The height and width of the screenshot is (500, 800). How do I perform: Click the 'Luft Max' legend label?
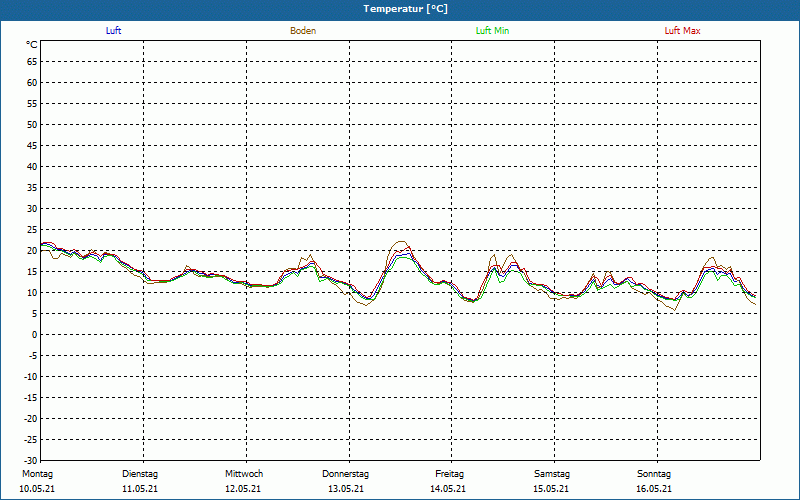click(682, 31)
